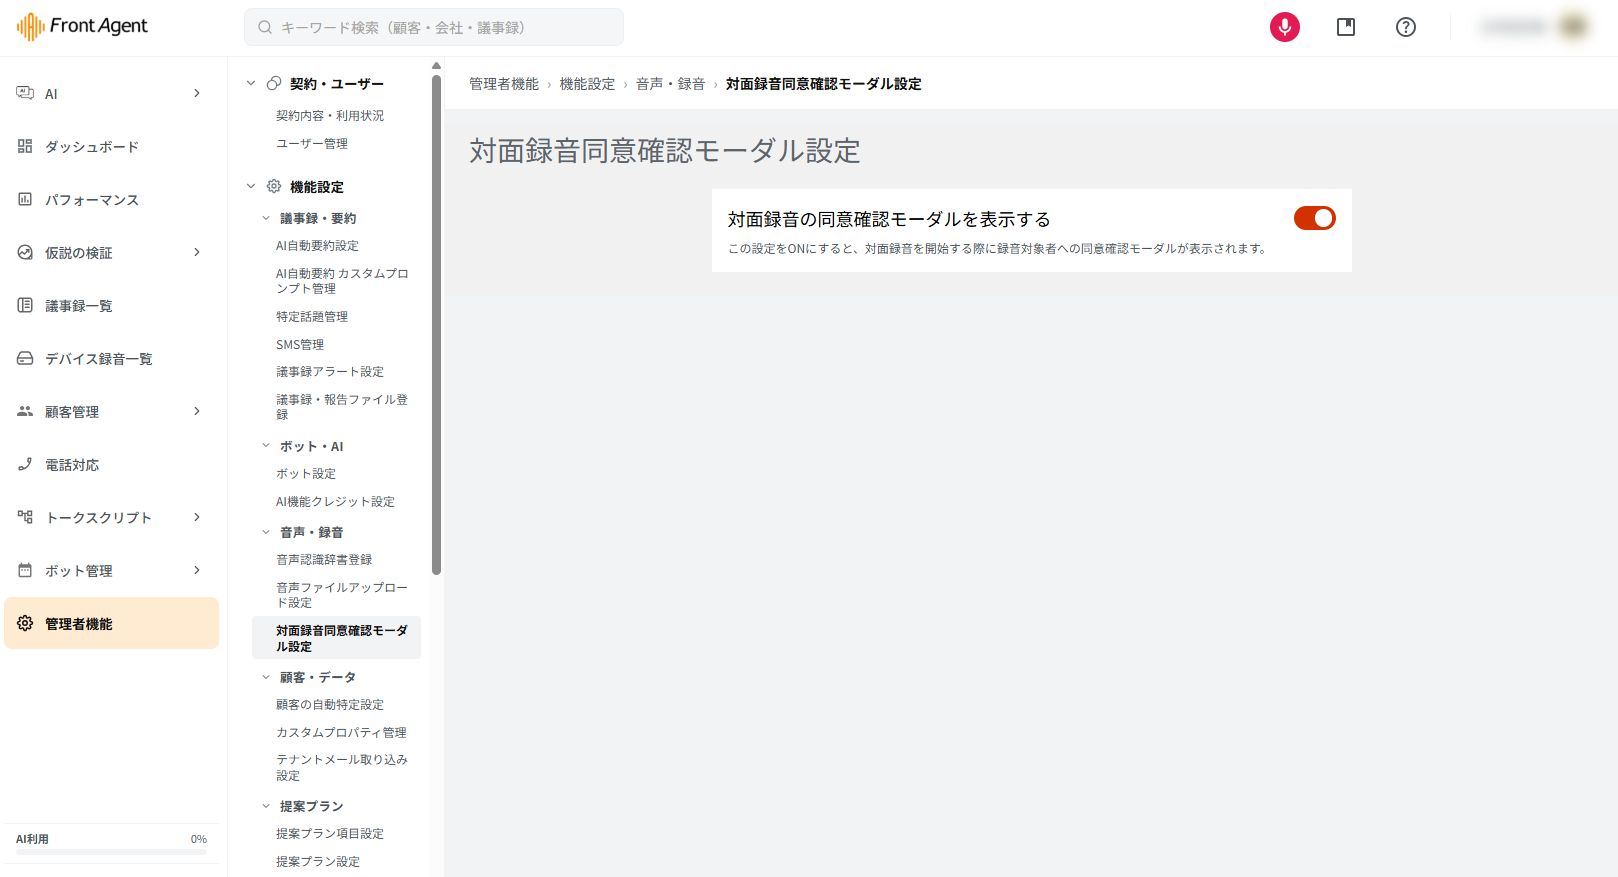
Task: Collapse the 音声・録音 group chevron
Action: pyautogui.click(x=266, y=532)
